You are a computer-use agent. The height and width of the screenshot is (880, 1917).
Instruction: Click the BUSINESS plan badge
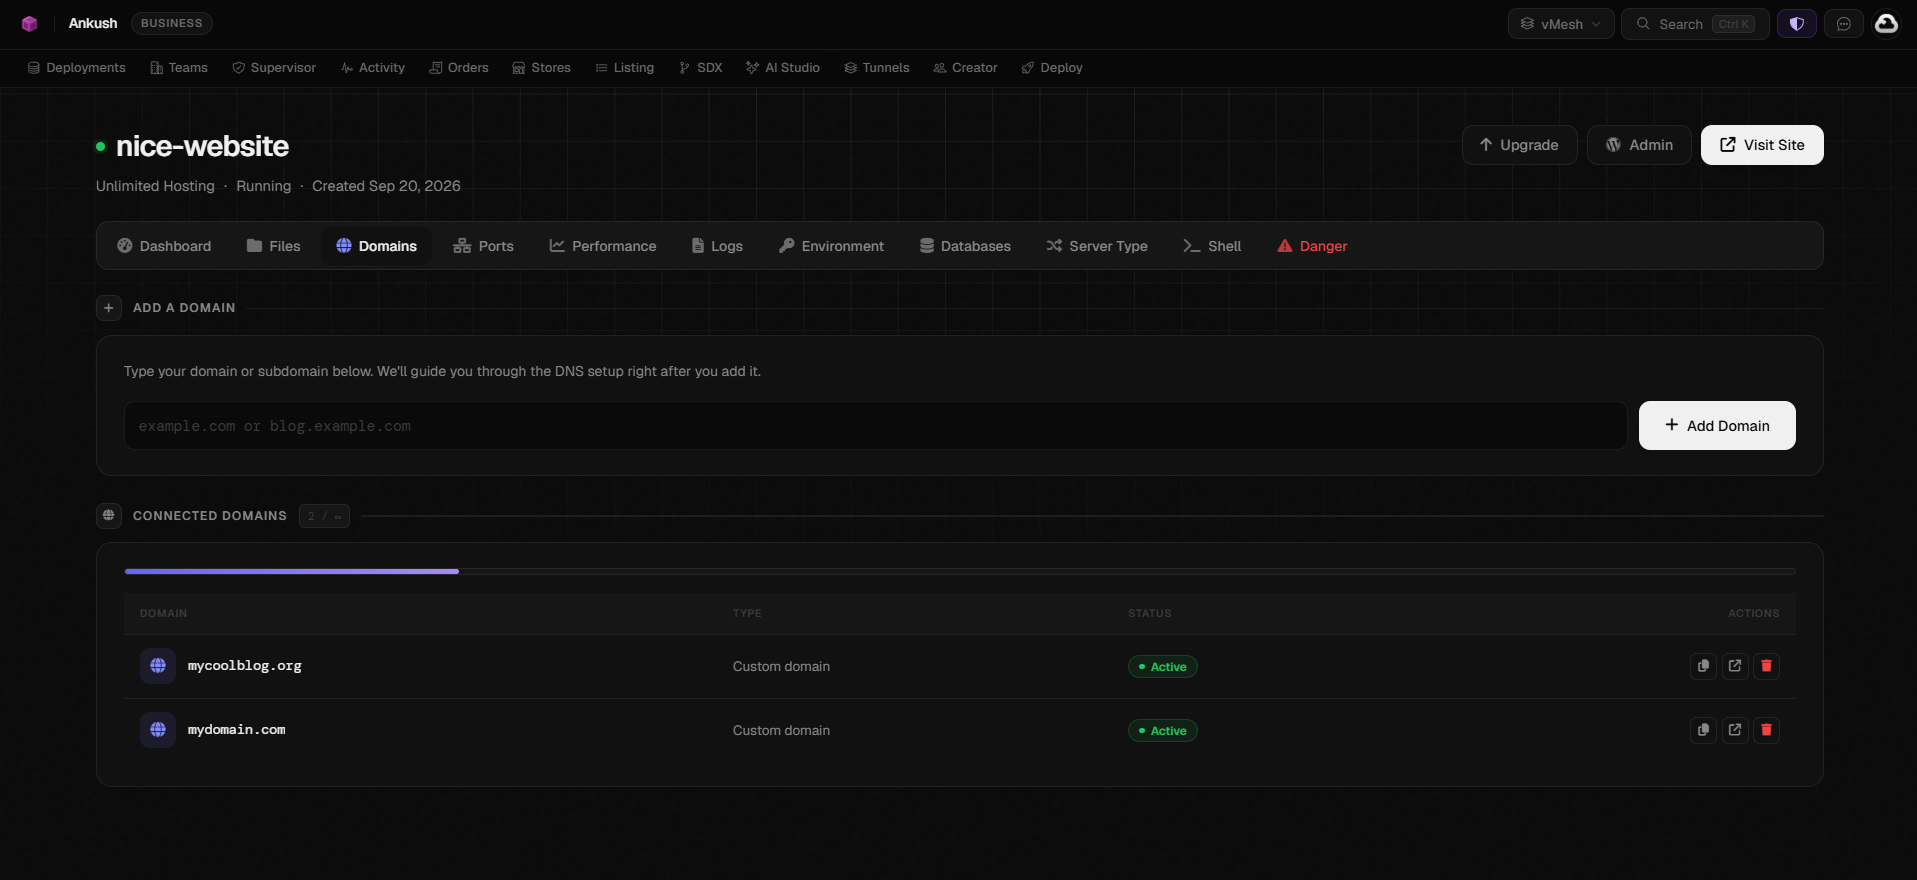coord(171,23)
